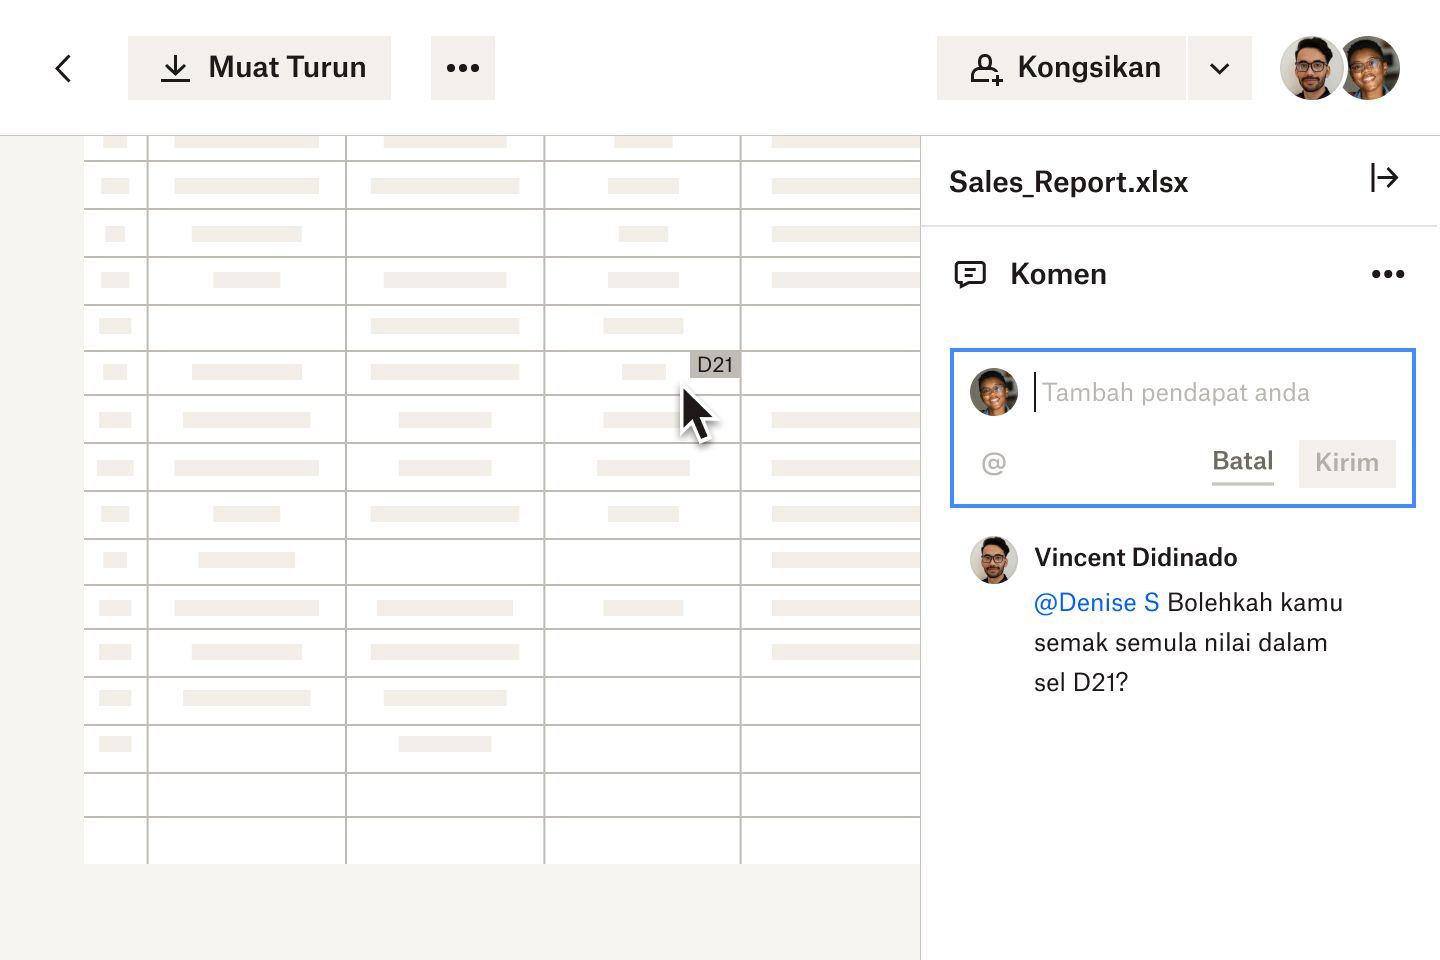This screenshot has width=1440, height=960.
Task: Select the person-add icon on Kongsikan button
Action: (986, 67)
